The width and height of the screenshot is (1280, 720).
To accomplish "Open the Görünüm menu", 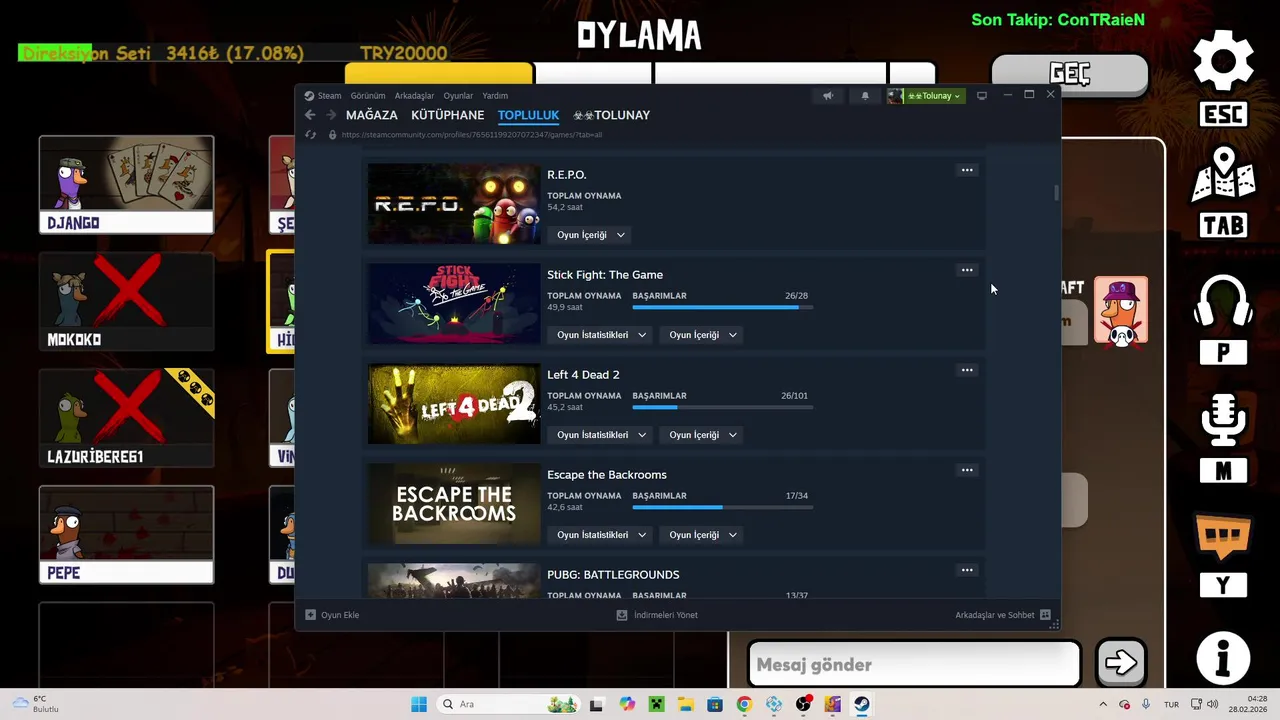I will pos(368,96).
